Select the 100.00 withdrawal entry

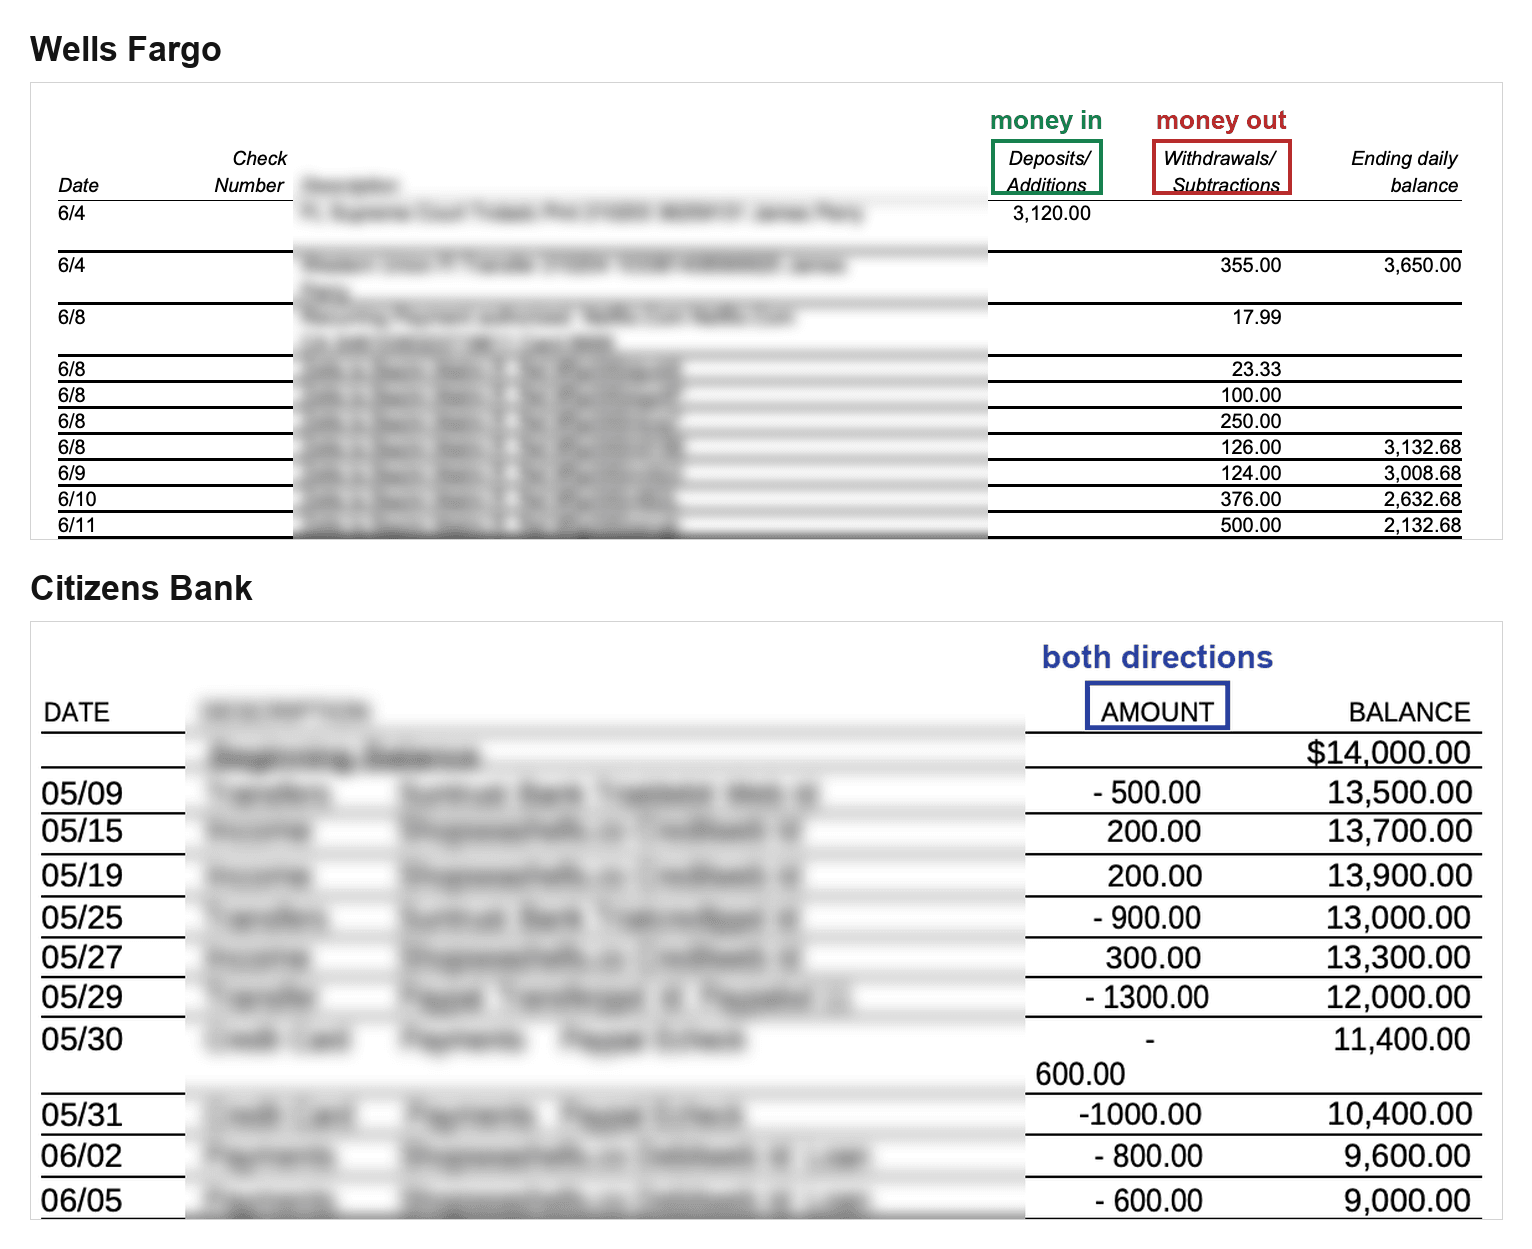click(1250, 395)
